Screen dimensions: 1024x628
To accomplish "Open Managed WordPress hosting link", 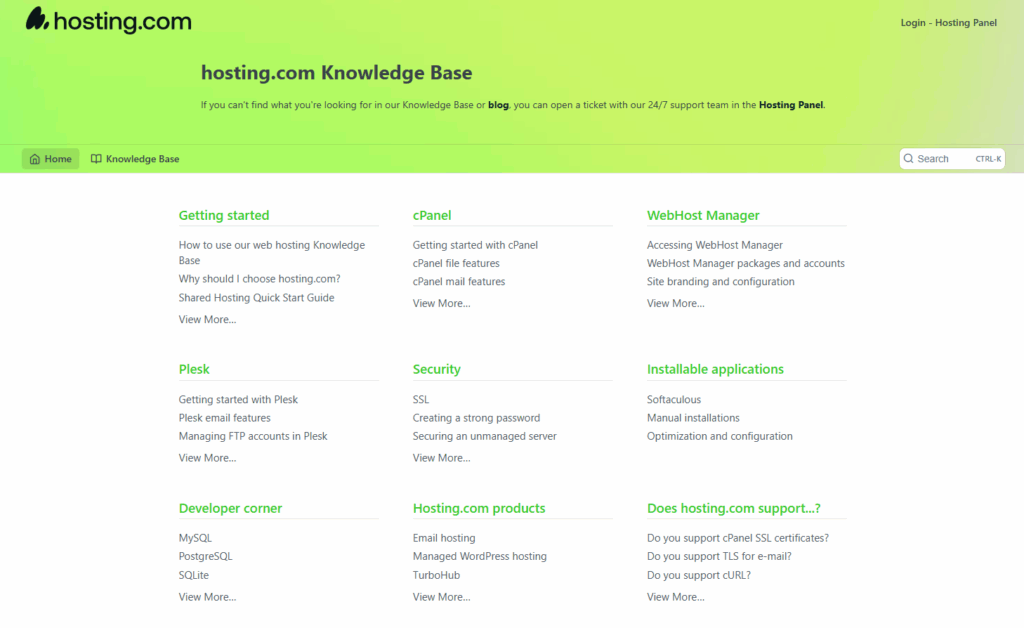I will click(x=479, y=556).
